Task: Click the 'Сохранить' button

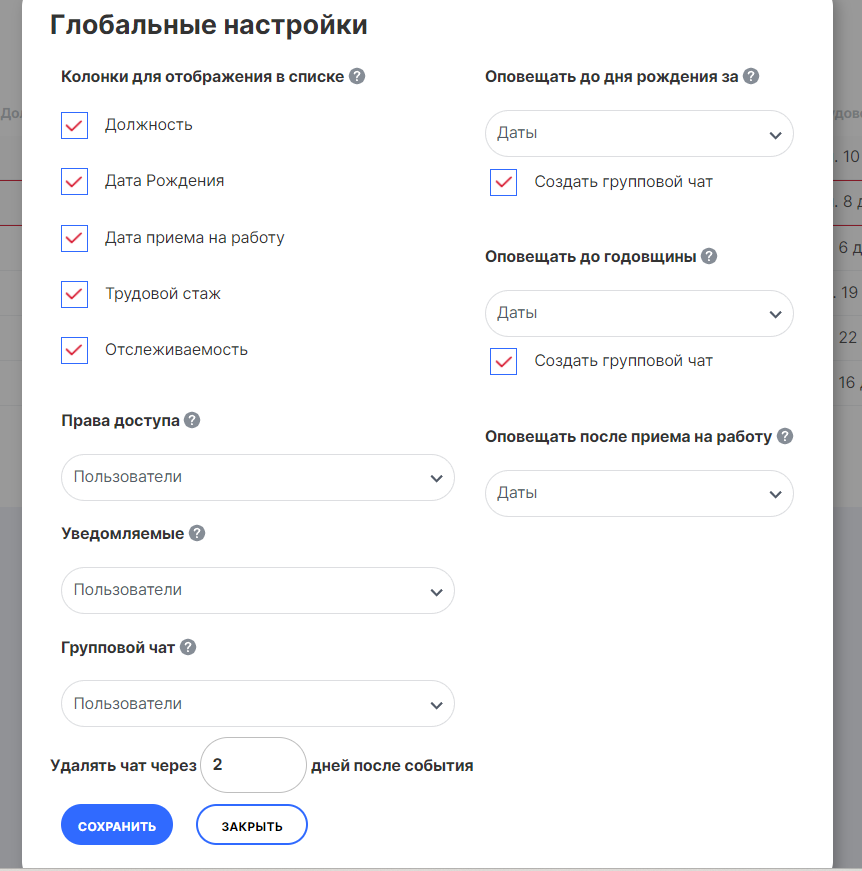Action: [117, 826]
